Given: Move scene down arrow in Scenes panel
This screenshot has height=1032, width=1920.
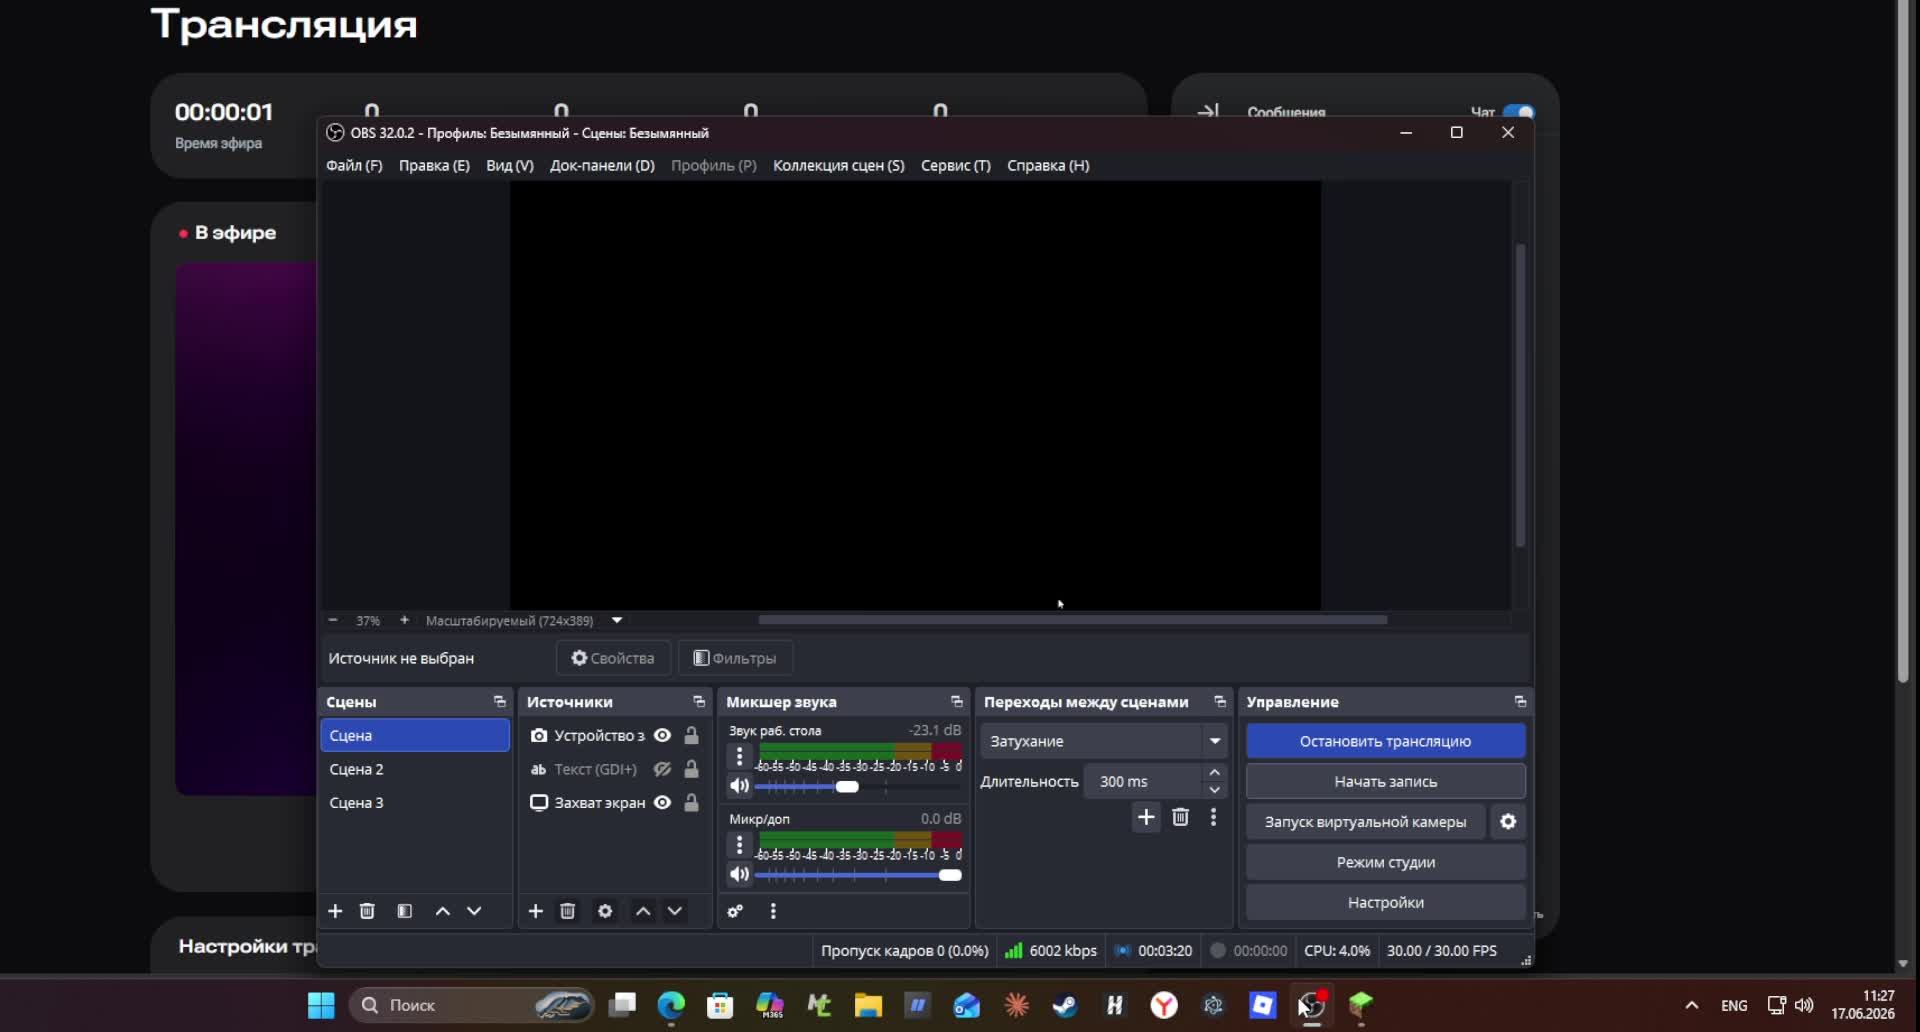Looking at the screenshot, I should pos(474,911).
